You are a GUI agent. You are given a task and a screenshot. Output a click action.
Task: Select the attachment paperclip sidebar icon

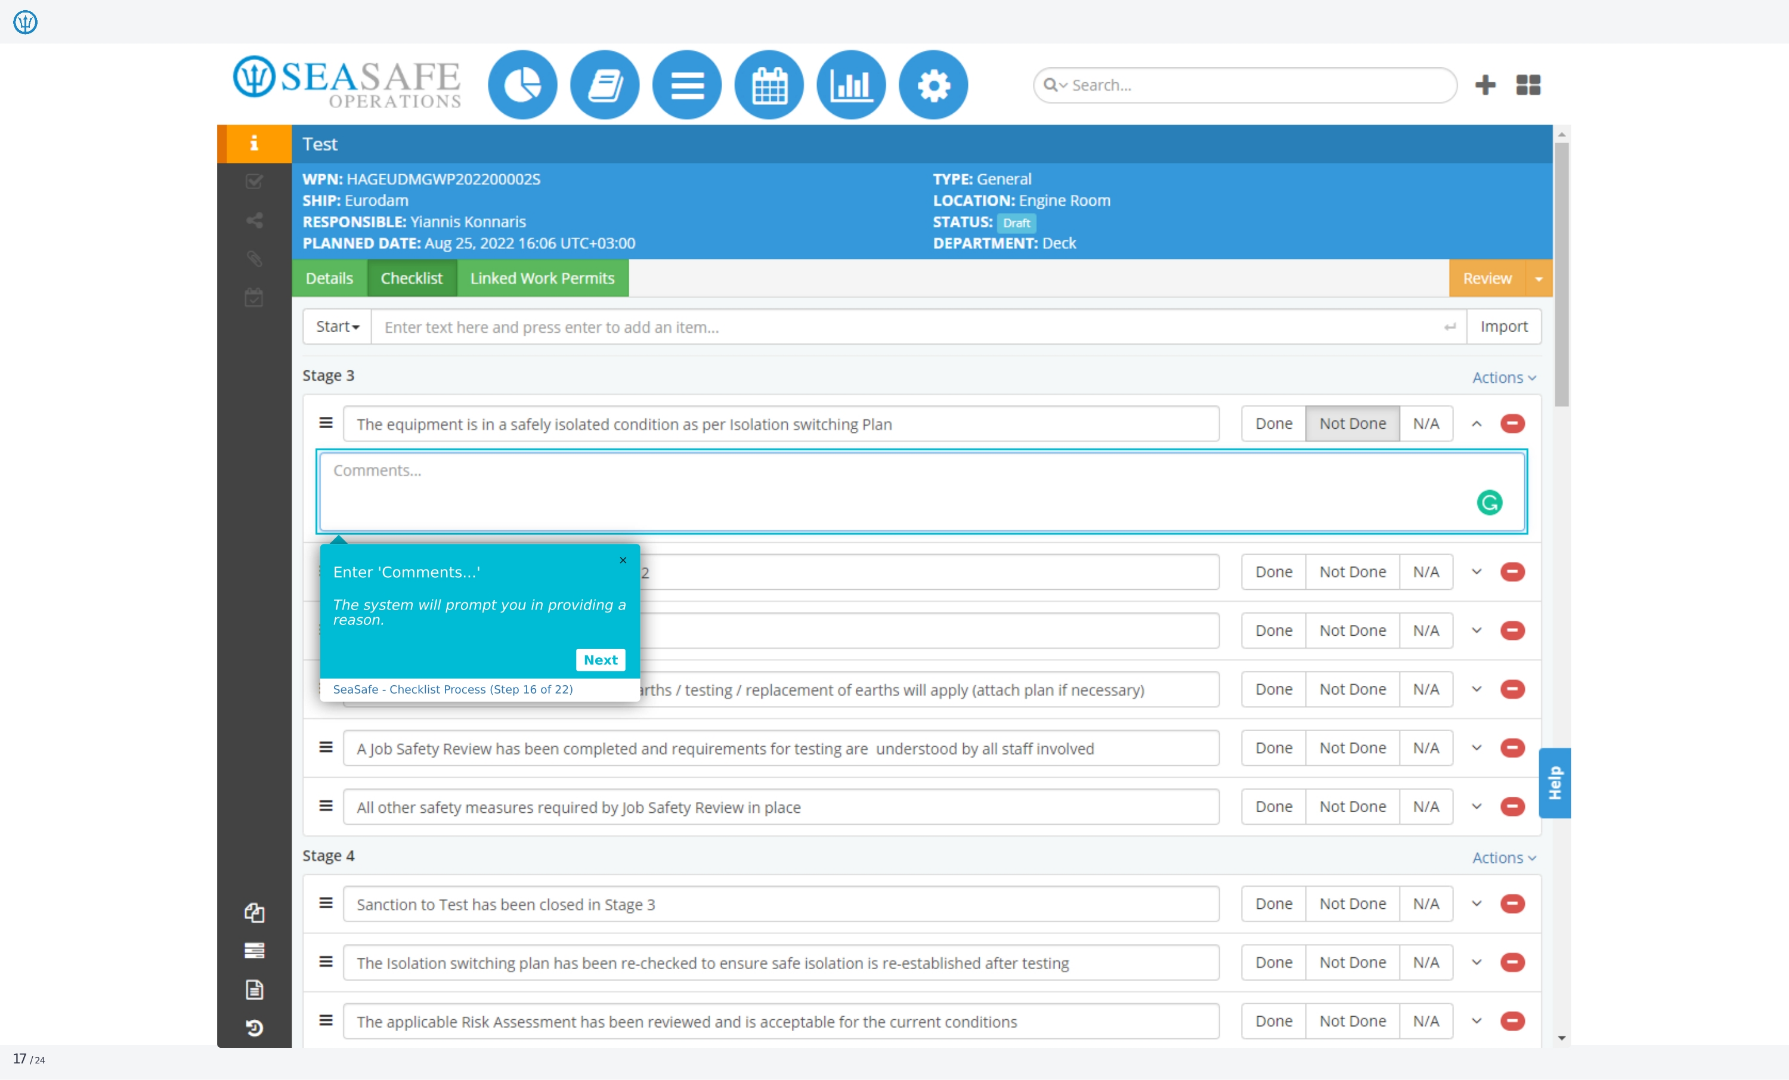pos(254,259)
